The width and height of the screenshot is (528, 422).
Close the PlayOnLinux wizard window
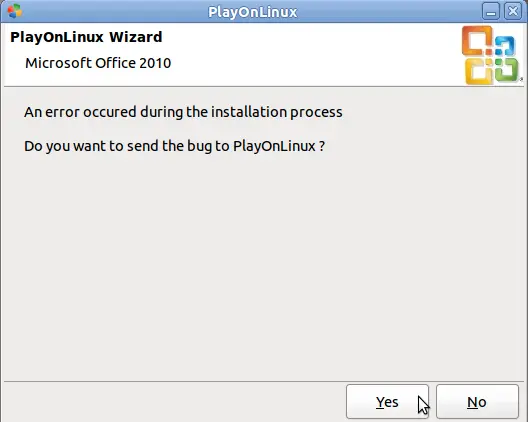(x=513, y=12)
